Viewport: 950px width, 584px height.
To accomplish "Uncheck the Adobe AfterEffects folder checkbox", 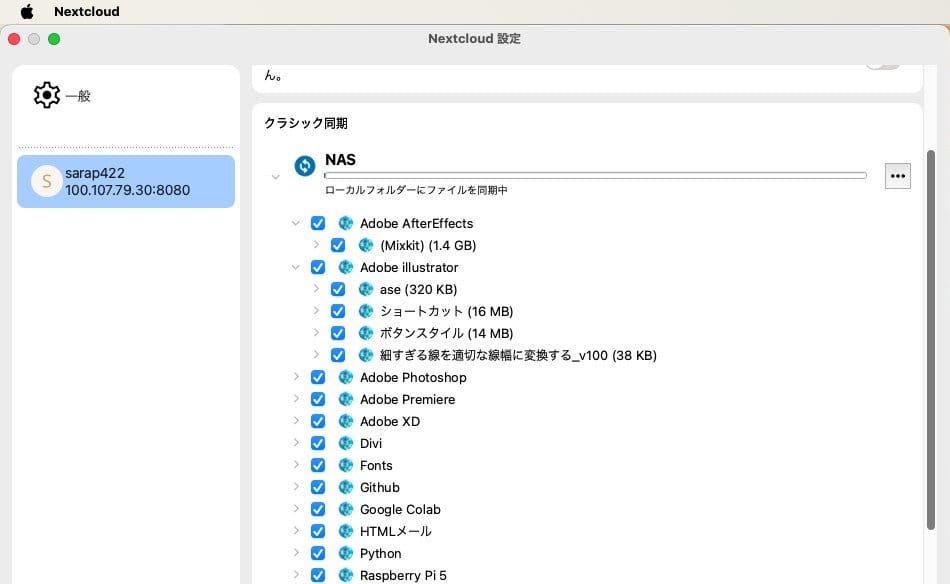I will click(x=317, y=223).
